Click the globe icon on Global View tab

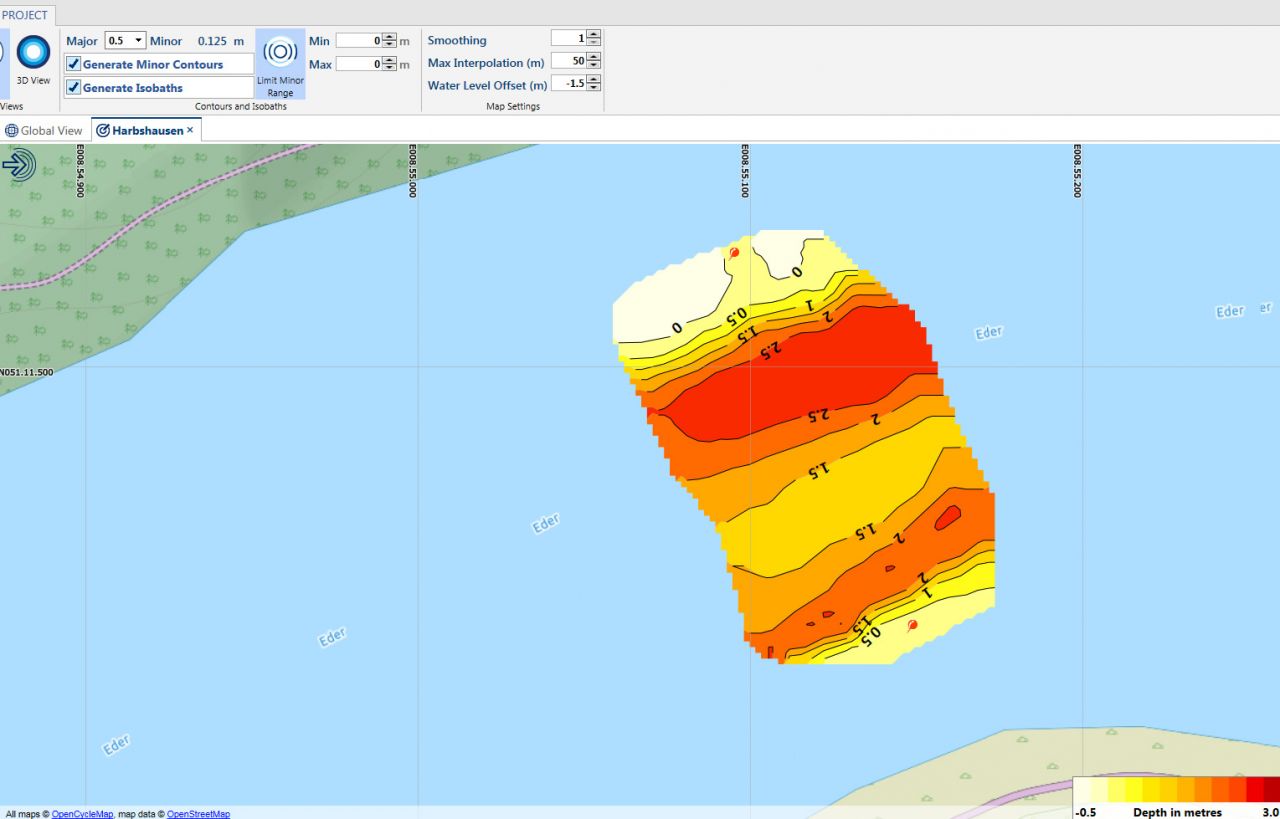[x=12, y=131]
